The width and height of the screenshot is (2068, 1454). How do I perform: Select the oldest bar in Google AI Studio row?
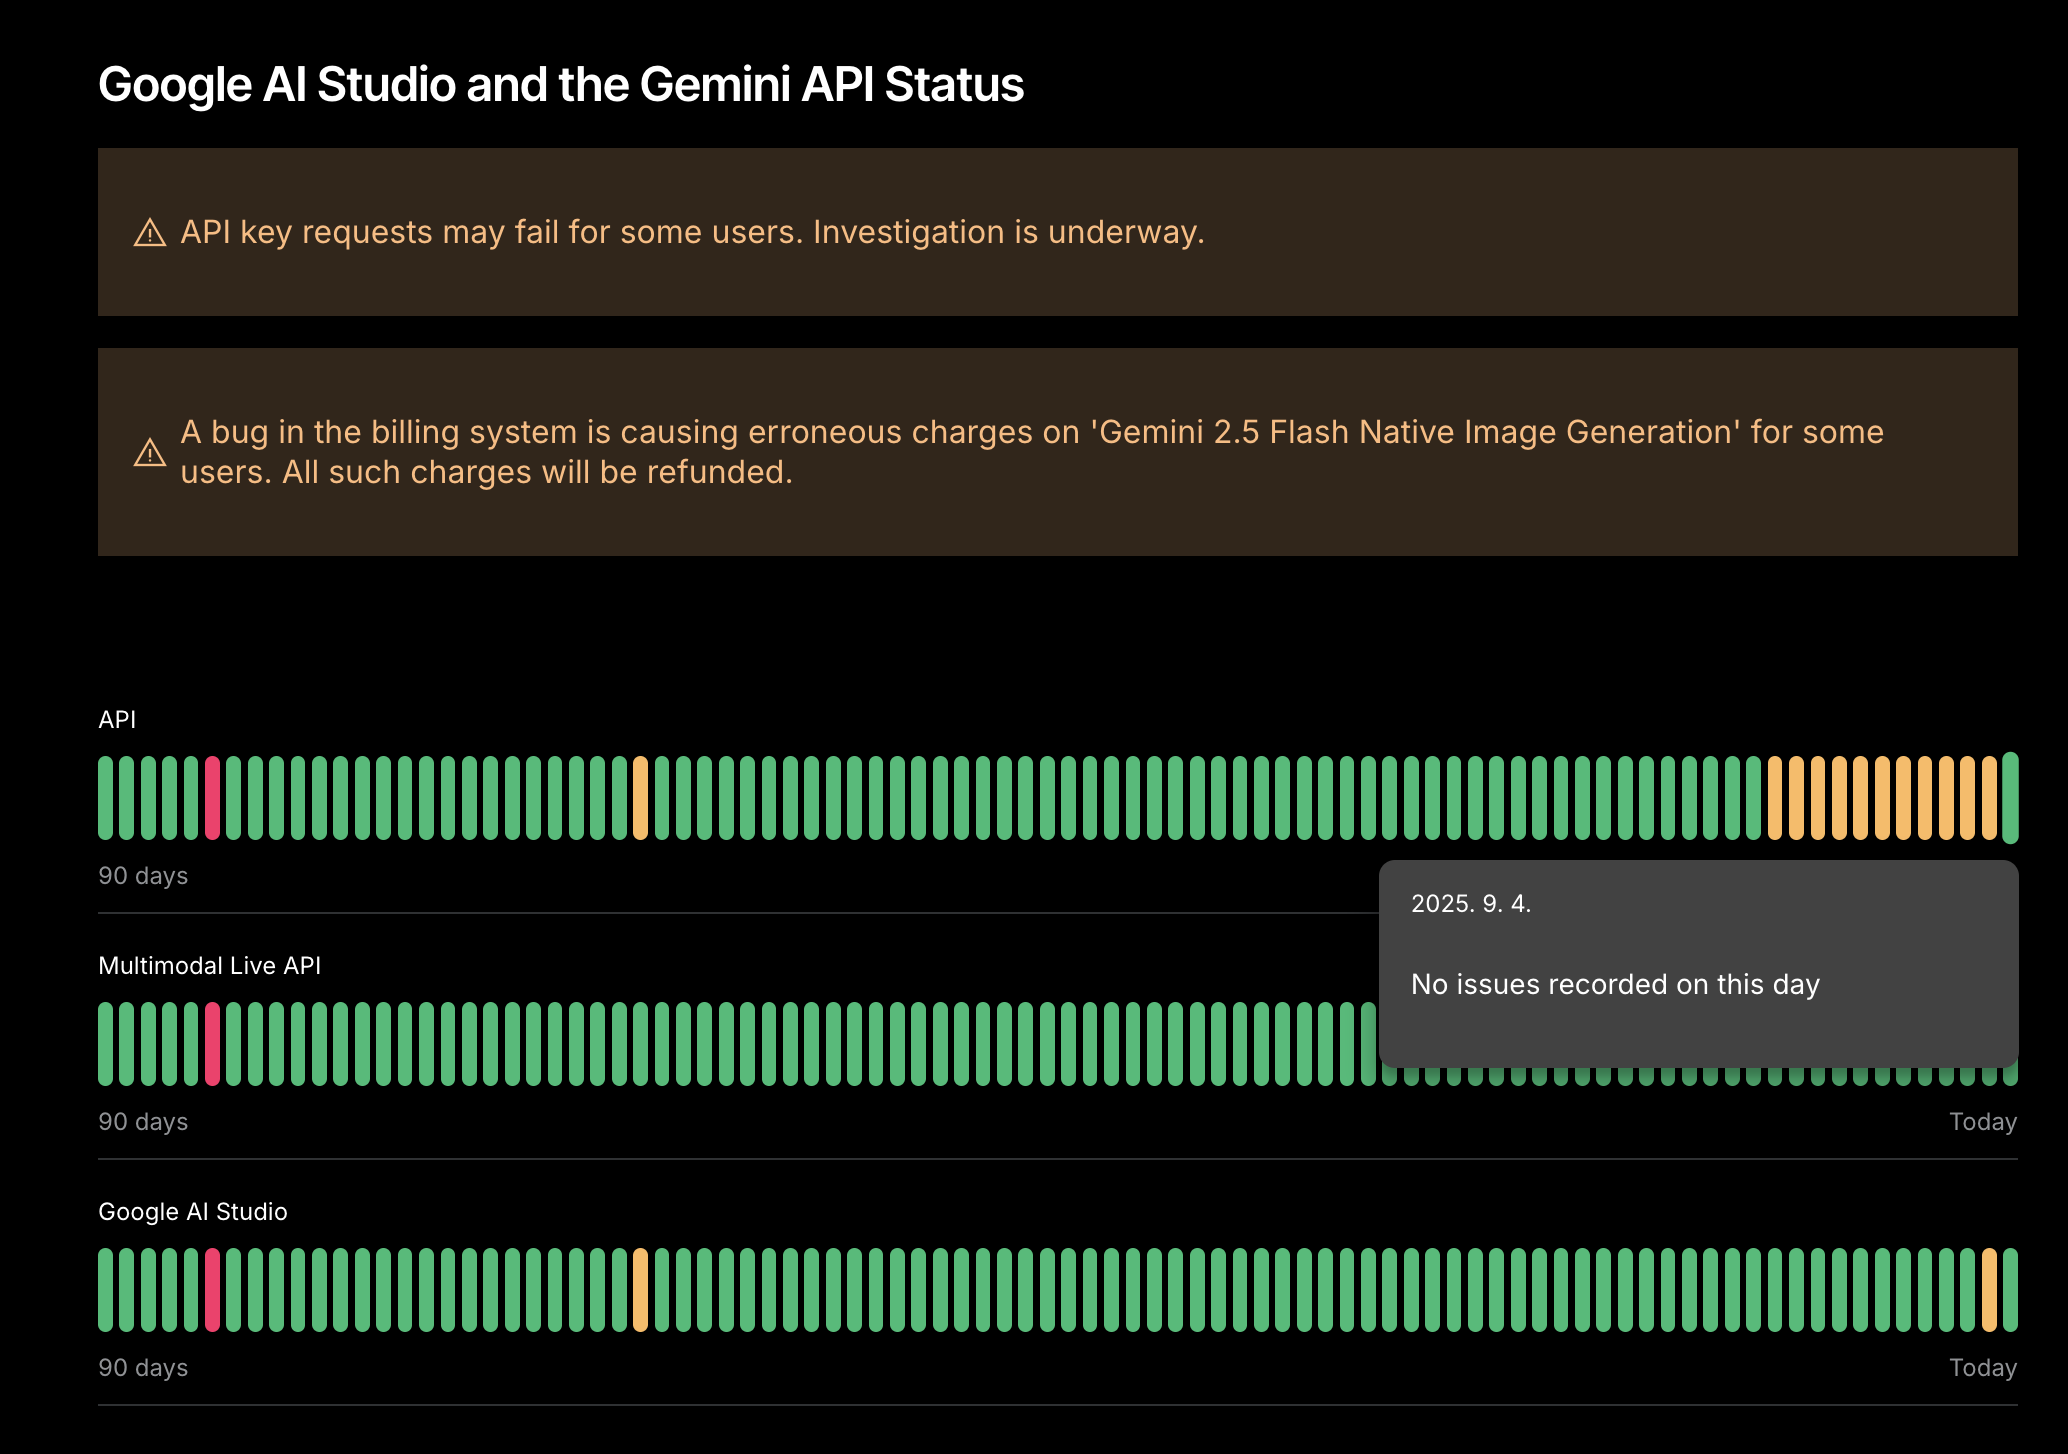[x=105, y=1290]
